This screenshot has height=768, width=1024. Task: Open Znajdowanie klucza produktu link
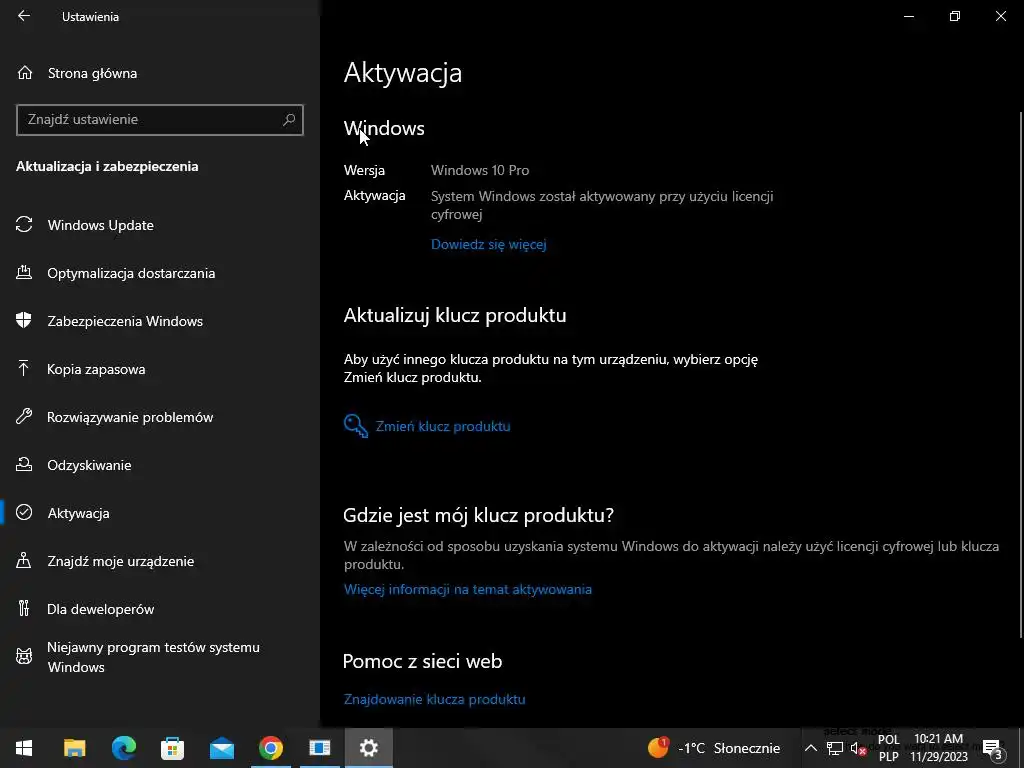point(434,699)
